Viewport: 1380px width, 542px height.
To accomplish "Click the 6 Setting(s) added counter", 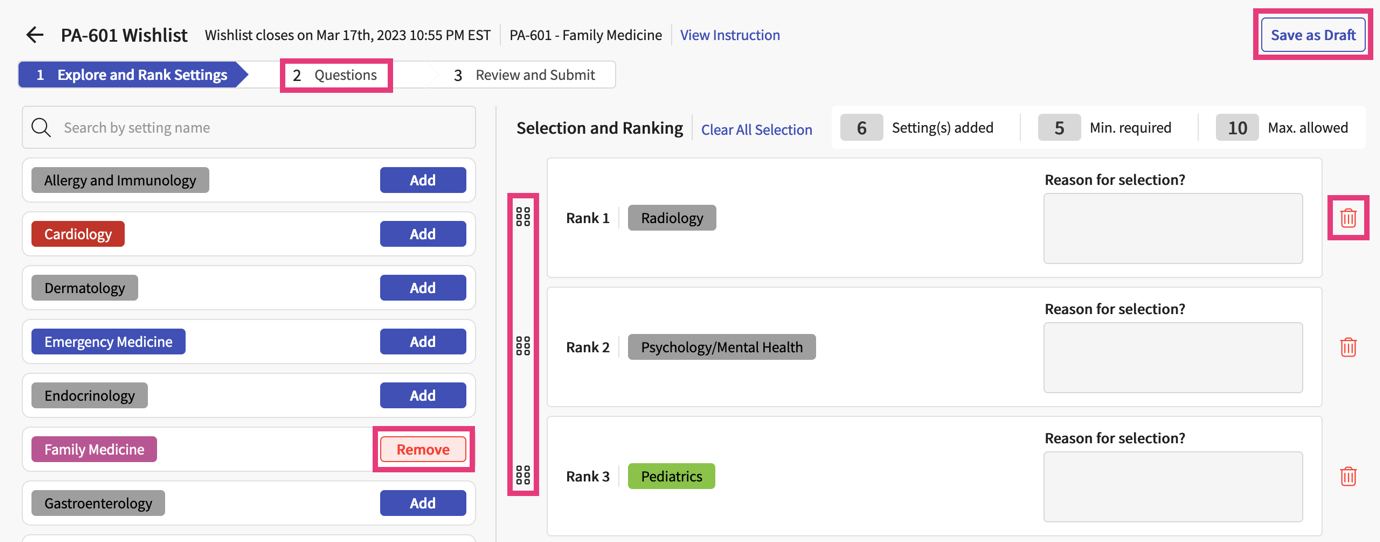I will (917, 128).
